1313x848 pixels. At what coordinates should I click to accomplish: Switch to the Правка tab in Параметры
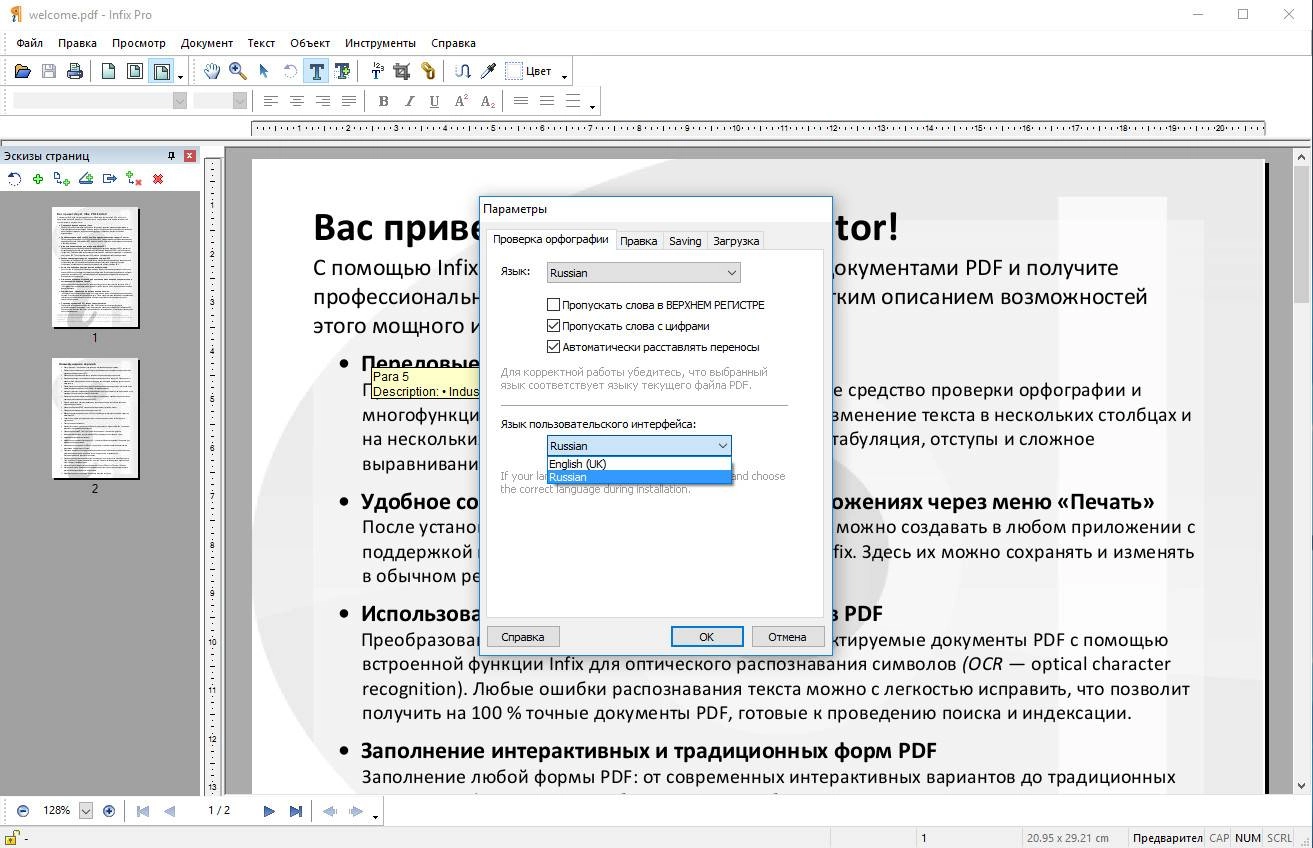tap(638, 241)
